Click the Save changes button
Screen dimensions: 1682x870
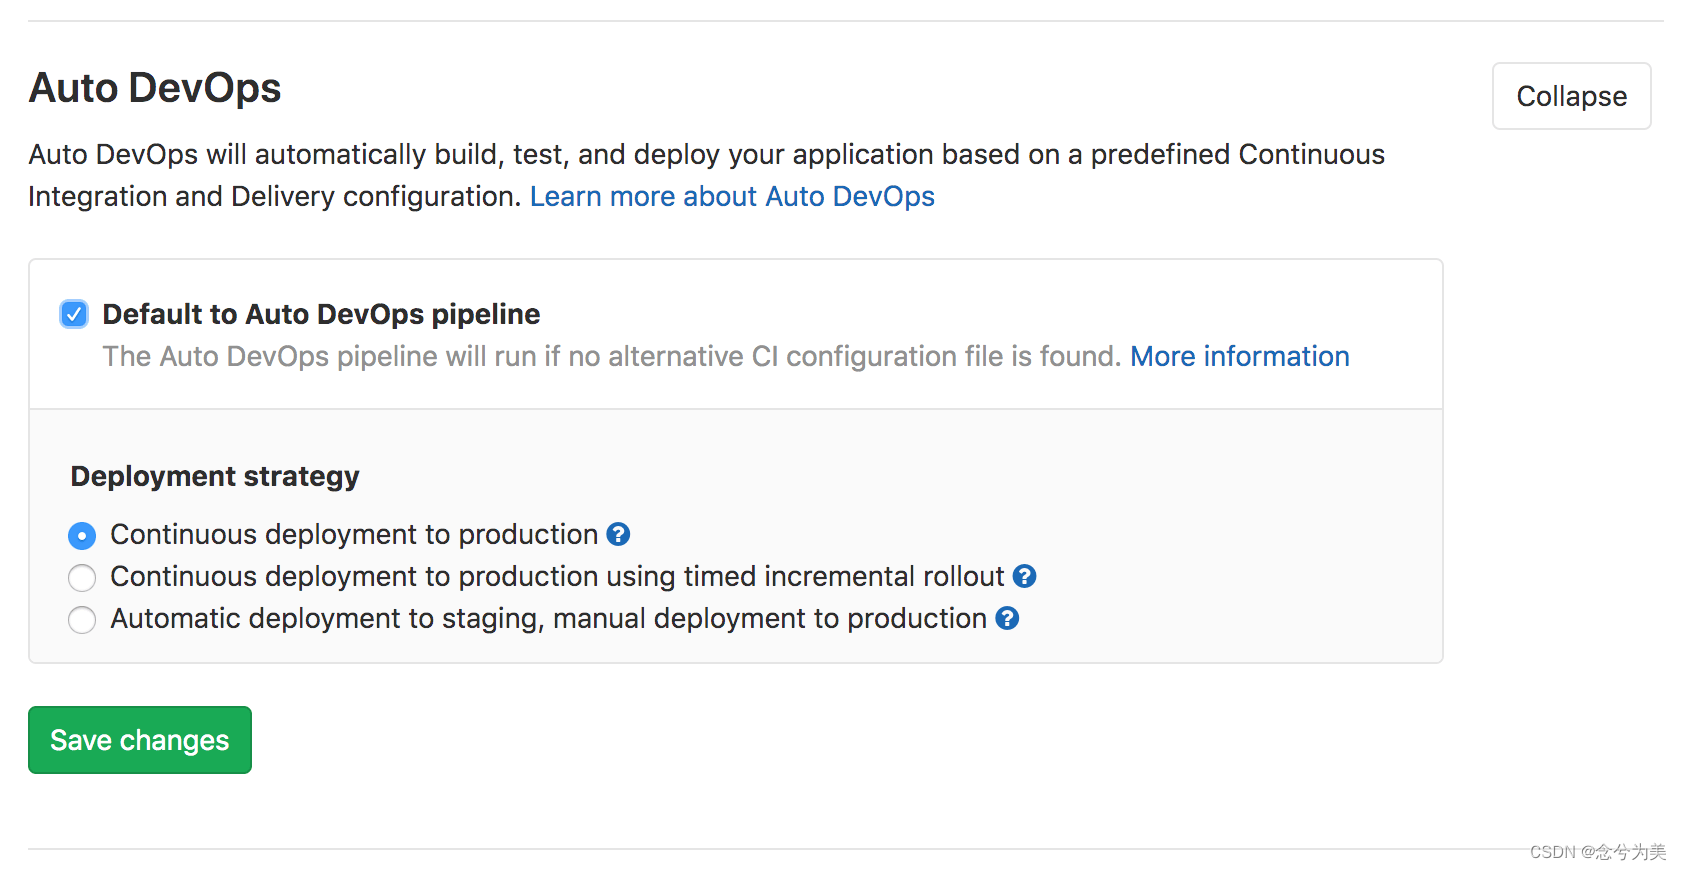pos(140,740)
